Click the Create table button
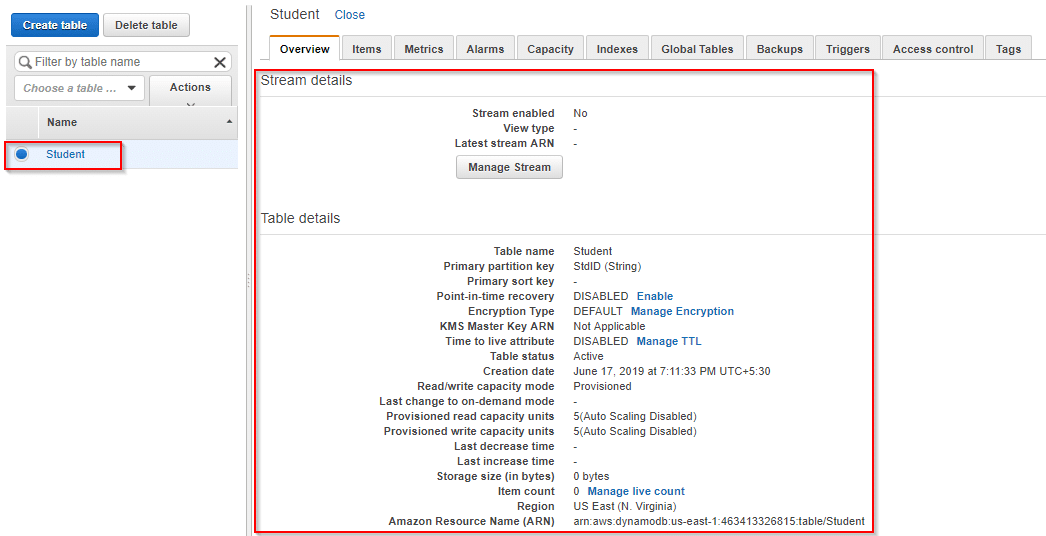The height and width of the screenshot is (536, 1046). pyautogui.click(x=55, y=25)
